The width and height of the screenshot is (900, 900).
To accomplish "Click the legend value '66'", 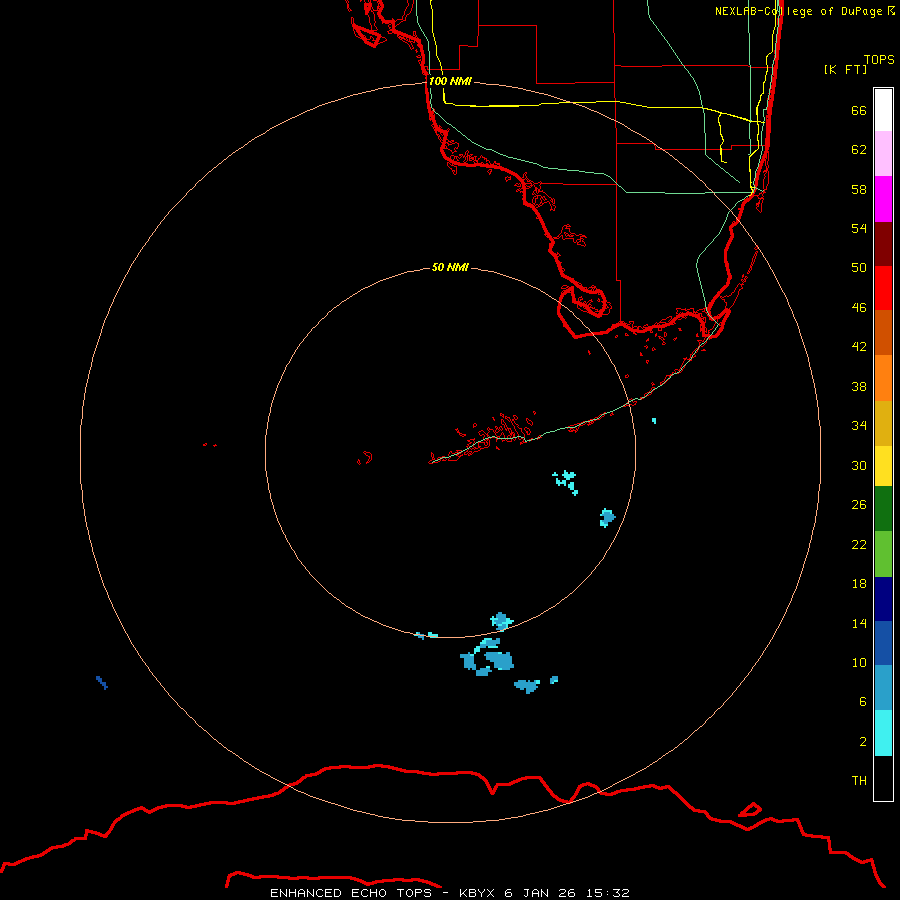I will pyautogui.click(x=859, y=110).
